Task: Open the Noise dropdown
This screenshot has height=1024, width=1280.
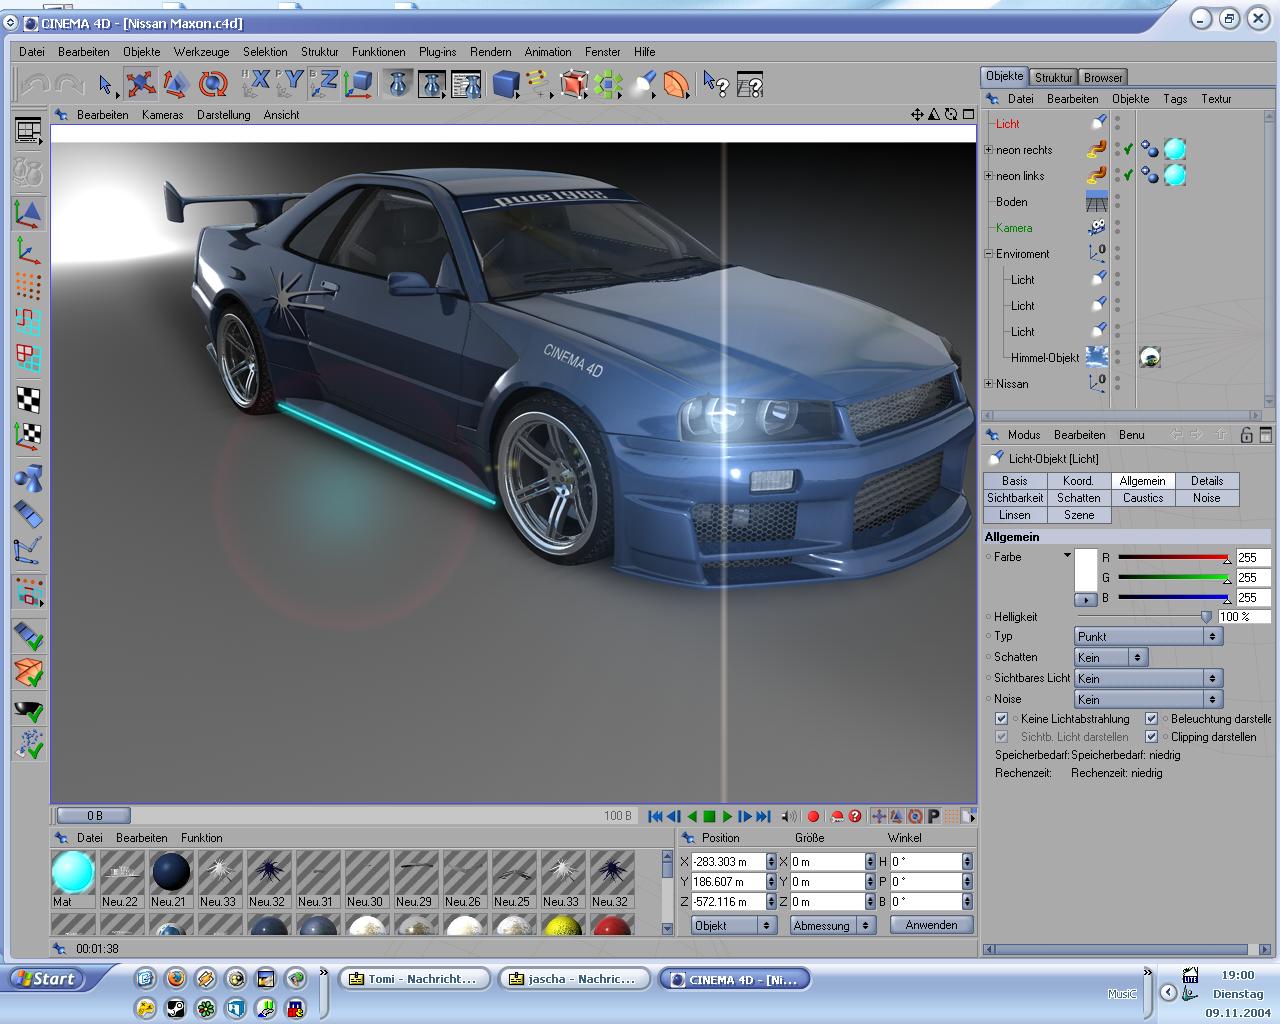Action: click(1148, 700)
